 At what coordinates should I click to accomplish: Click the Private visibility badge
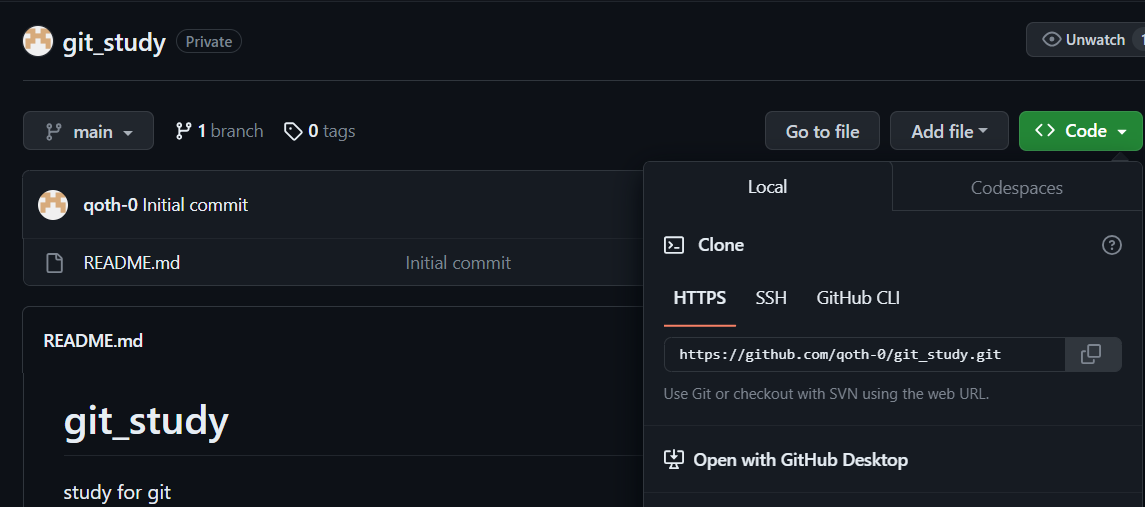pos(209,42)
